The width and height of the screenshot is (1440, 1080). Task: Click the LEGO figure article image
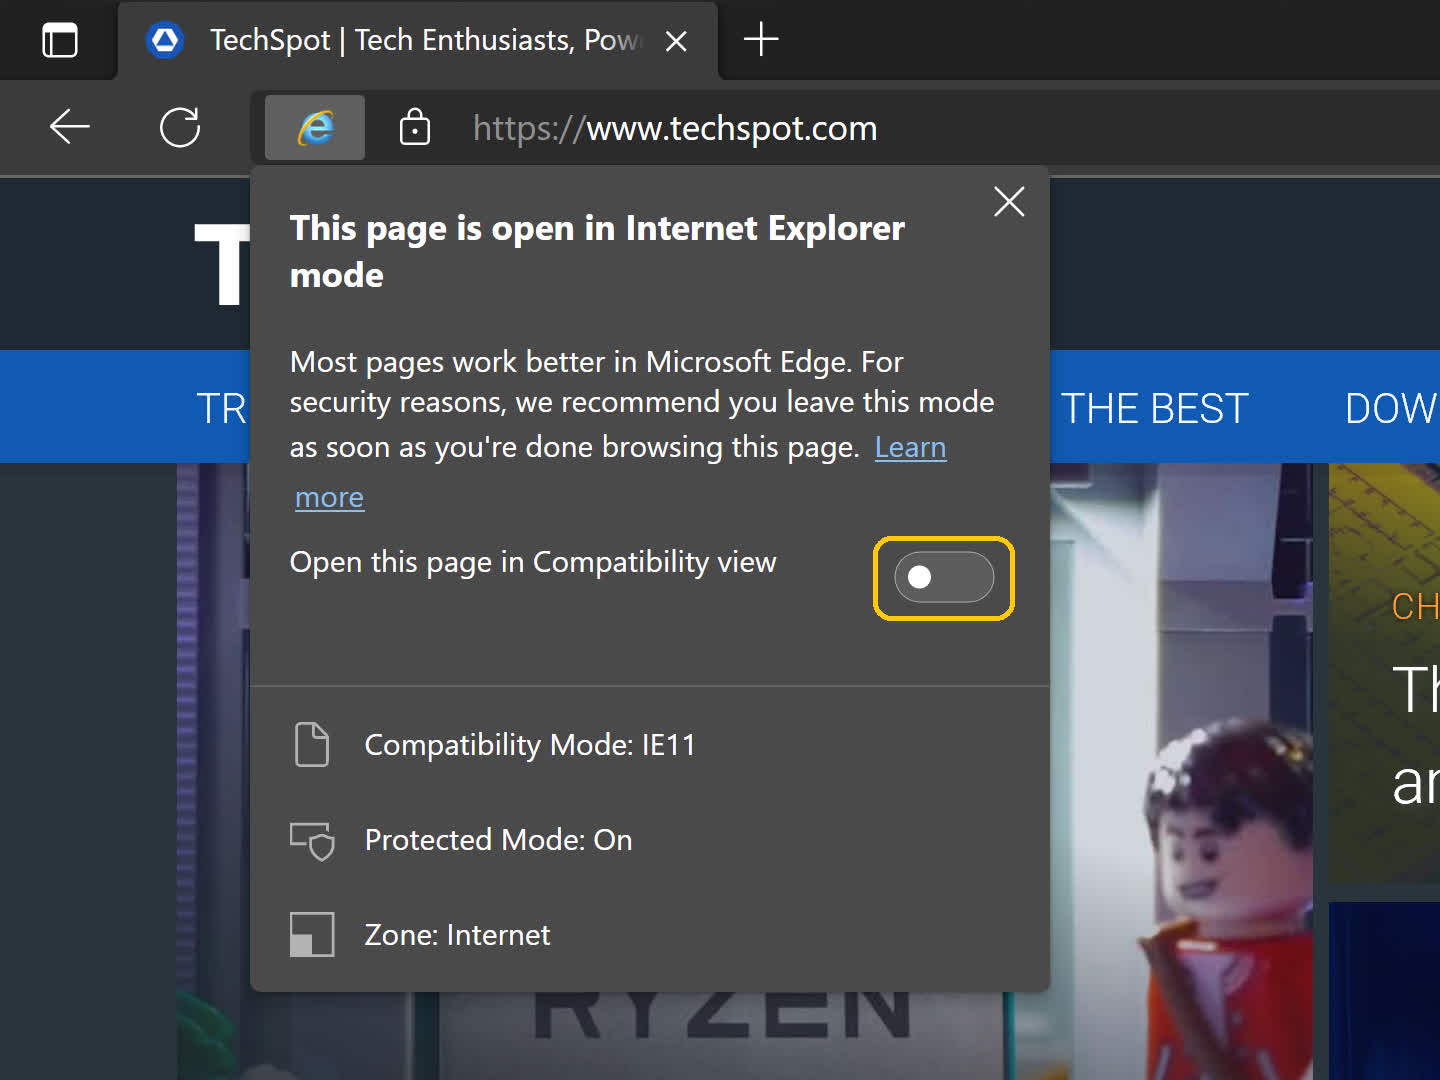(1180, 770)
